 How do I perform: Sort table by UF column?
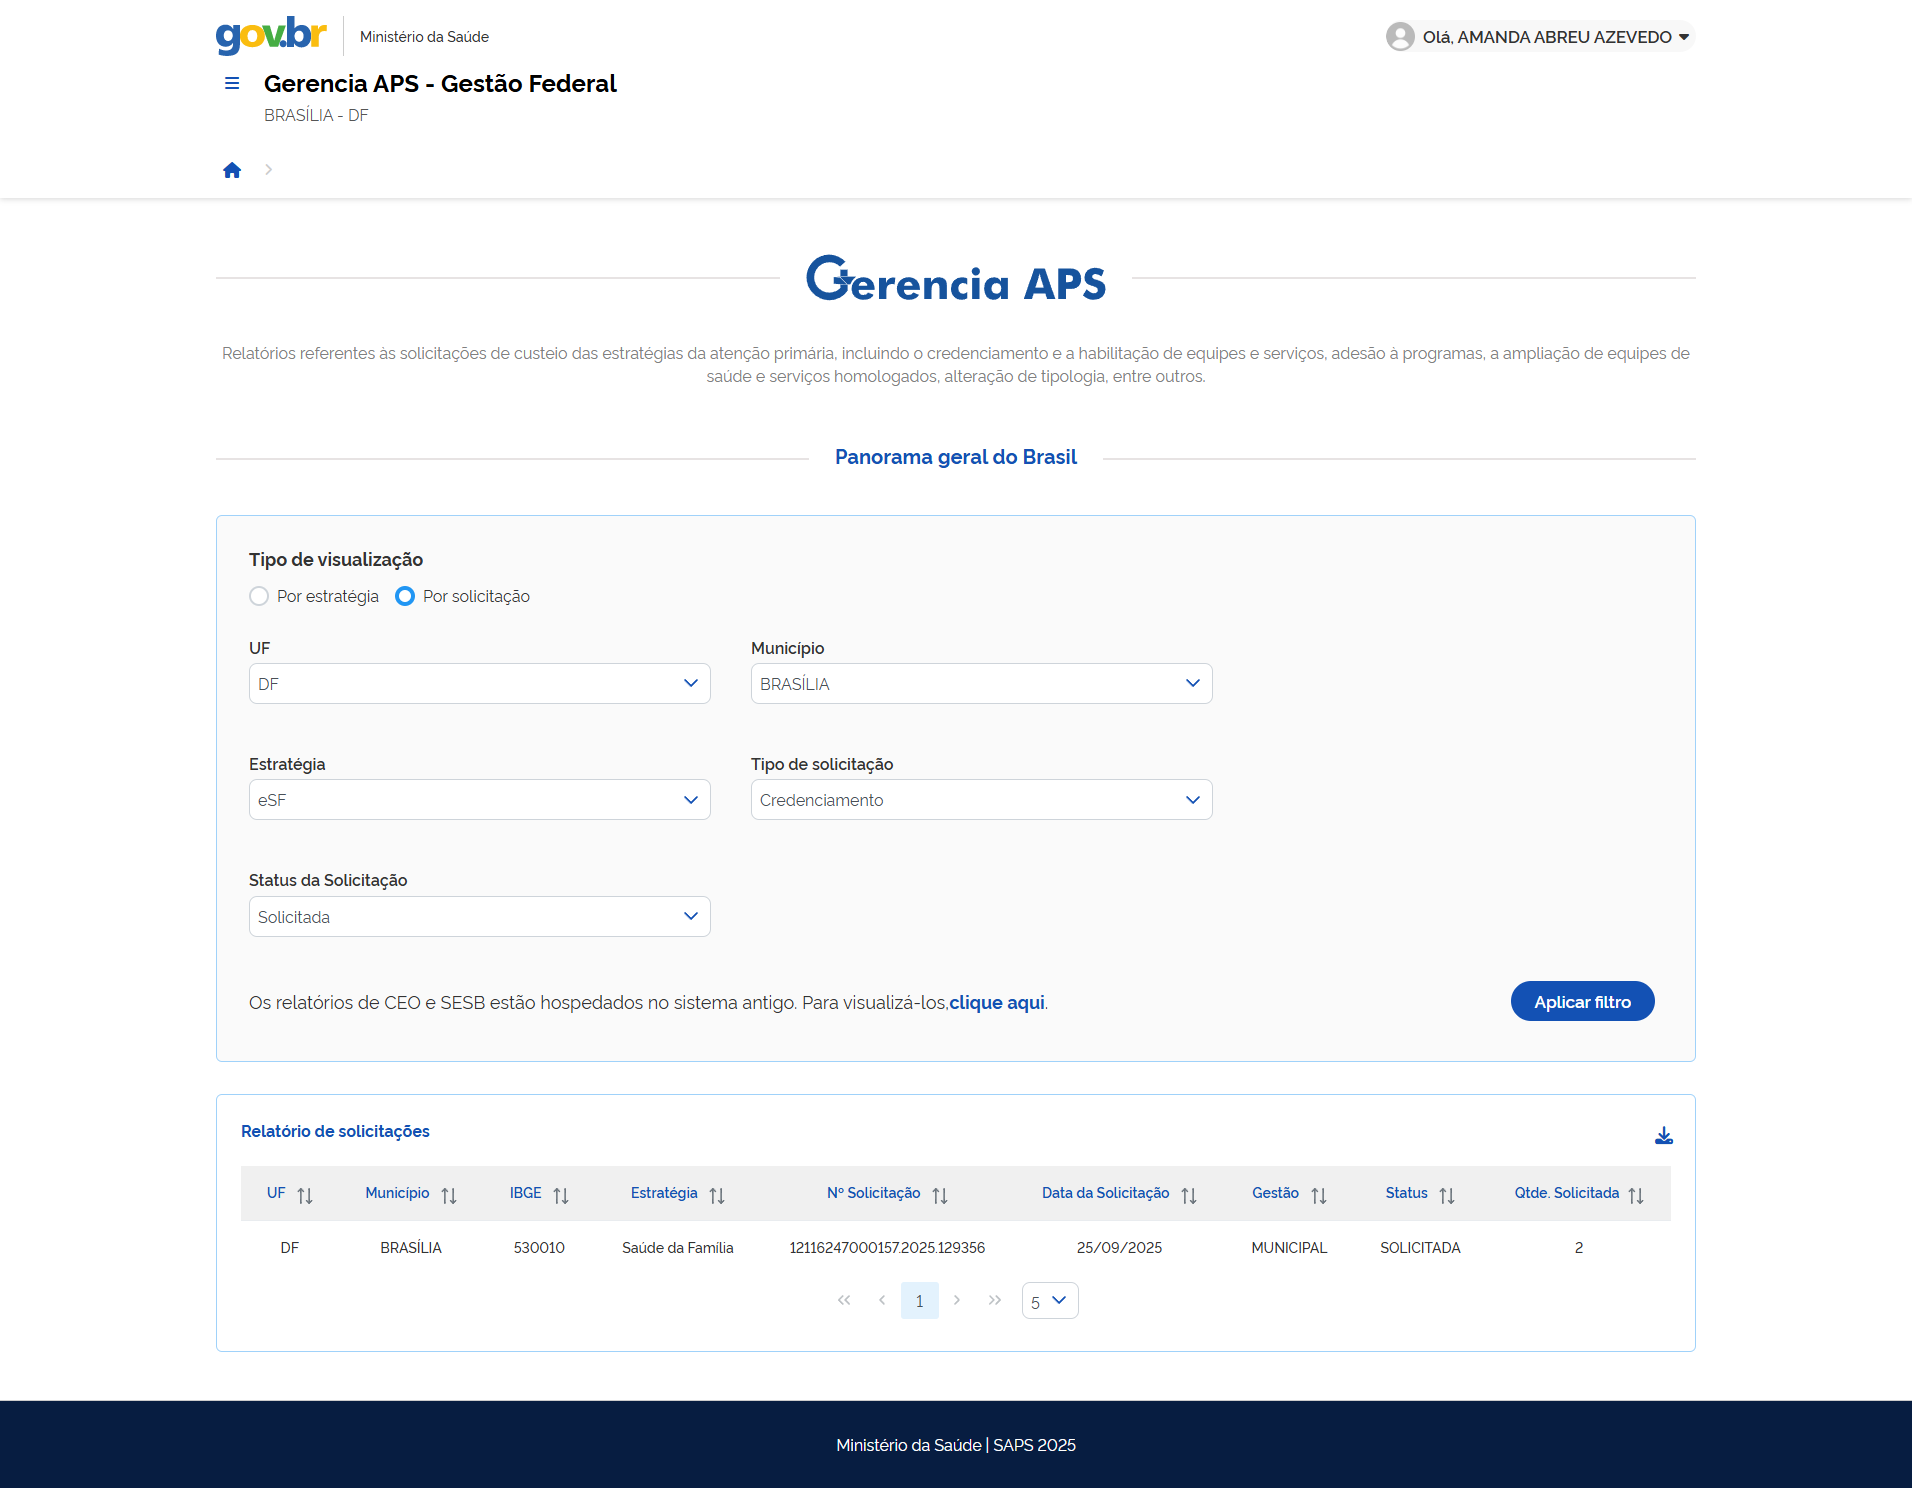304,1195
